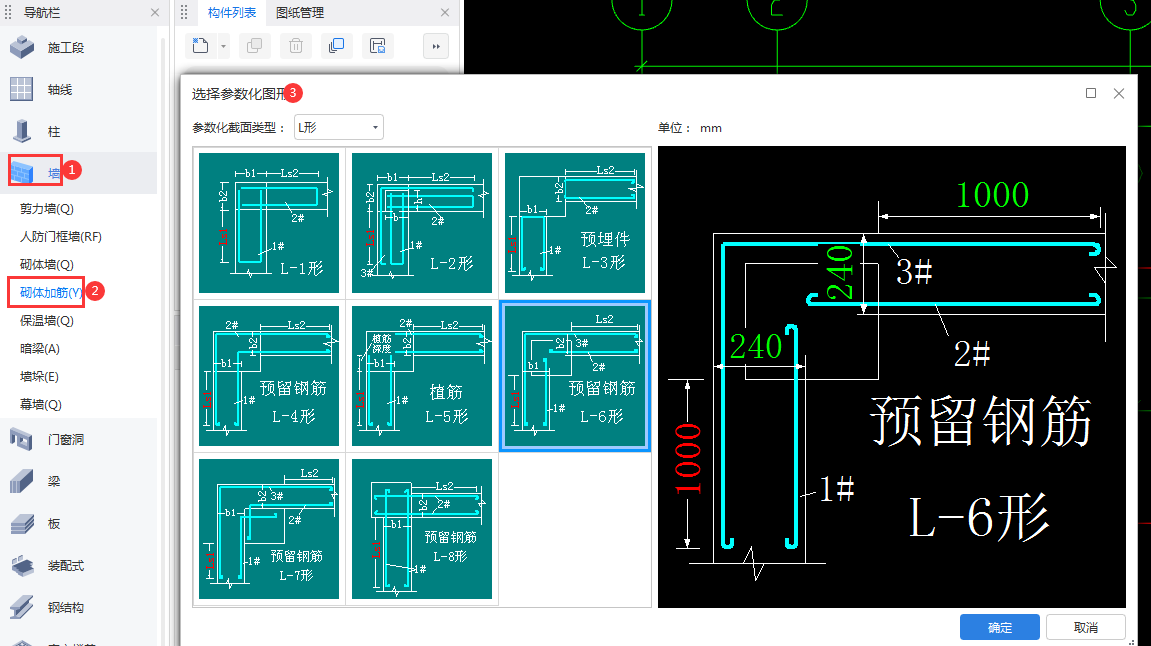Click vertical 240 dimension value in preview
1151x646 pixels.
click(839, 273)
